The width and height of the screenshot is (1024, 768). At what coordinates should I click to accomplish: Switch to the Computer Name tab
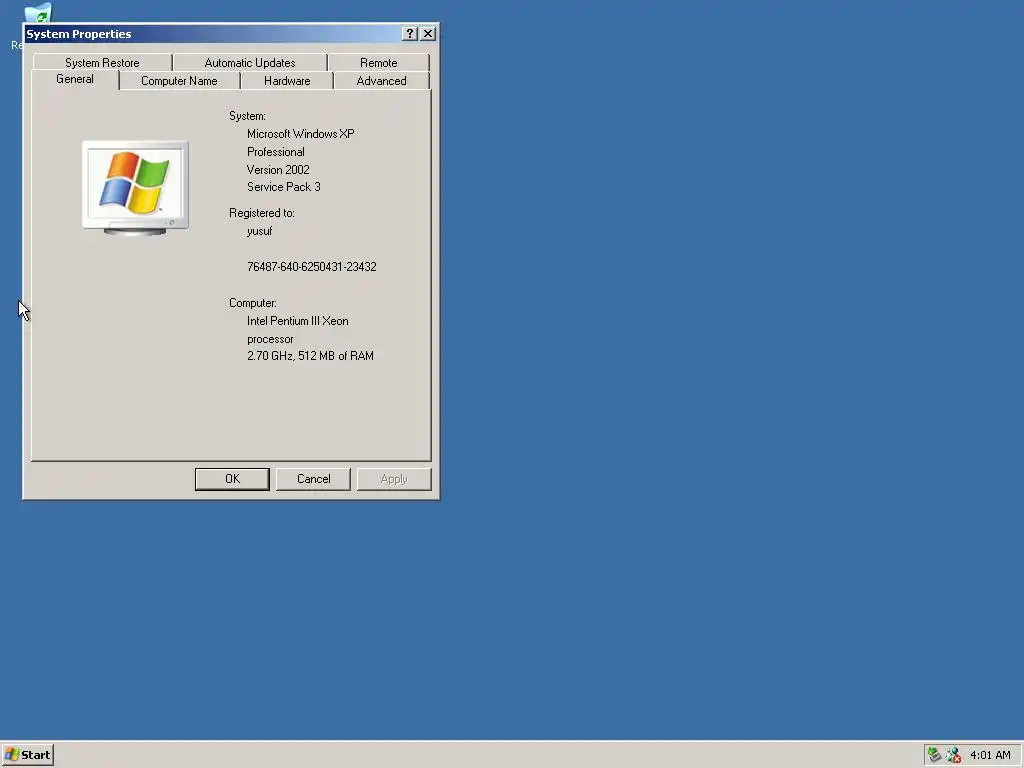[x=179, y=81]
